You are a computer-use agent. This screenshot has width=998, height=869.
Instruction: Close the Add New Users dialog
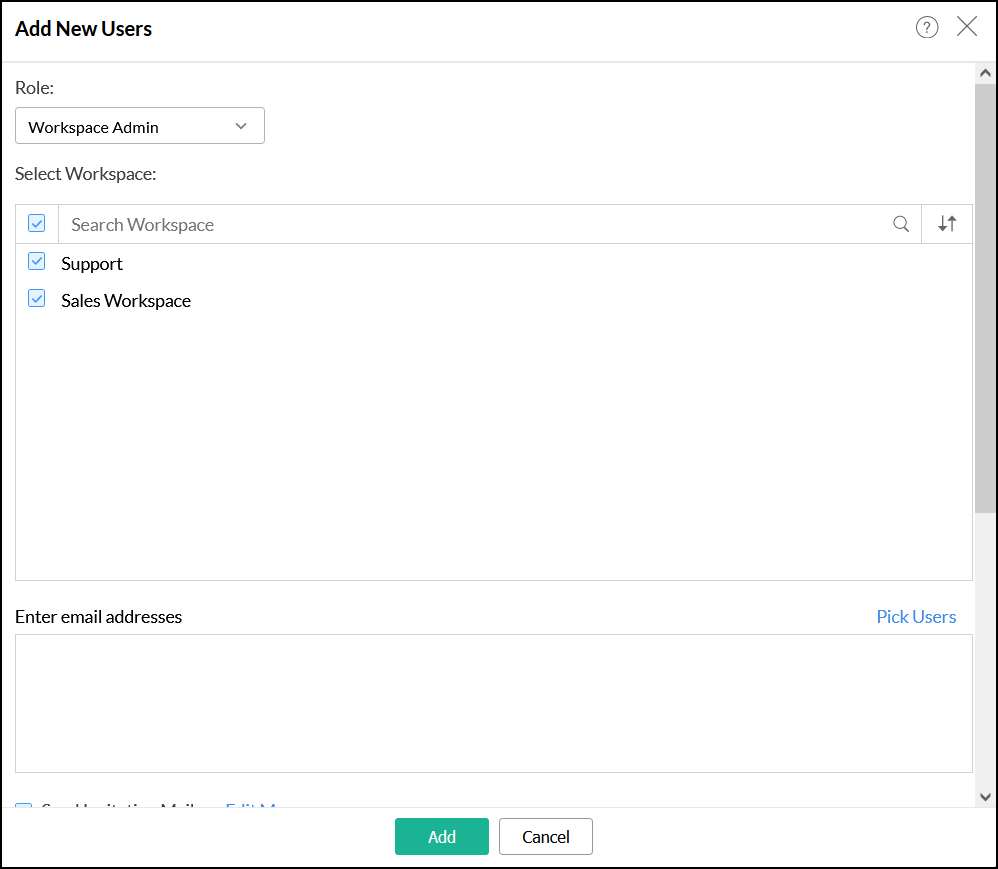pyautogui.click(x=967, y=27)
